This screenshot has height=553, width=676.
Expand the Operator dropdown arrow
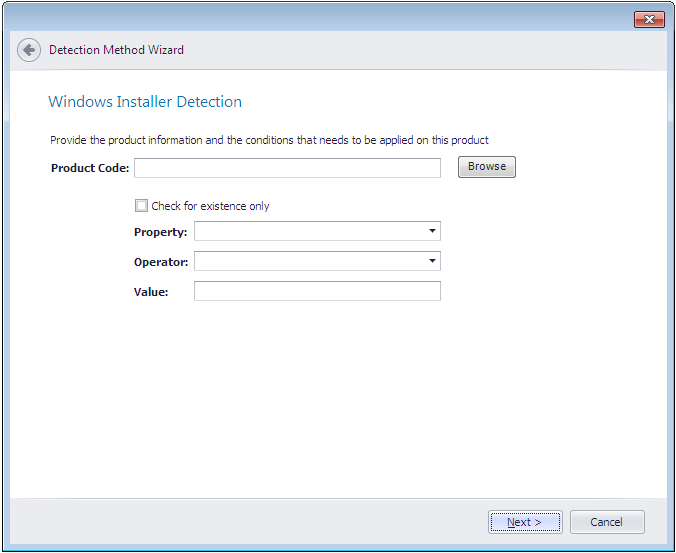(432, 262)
